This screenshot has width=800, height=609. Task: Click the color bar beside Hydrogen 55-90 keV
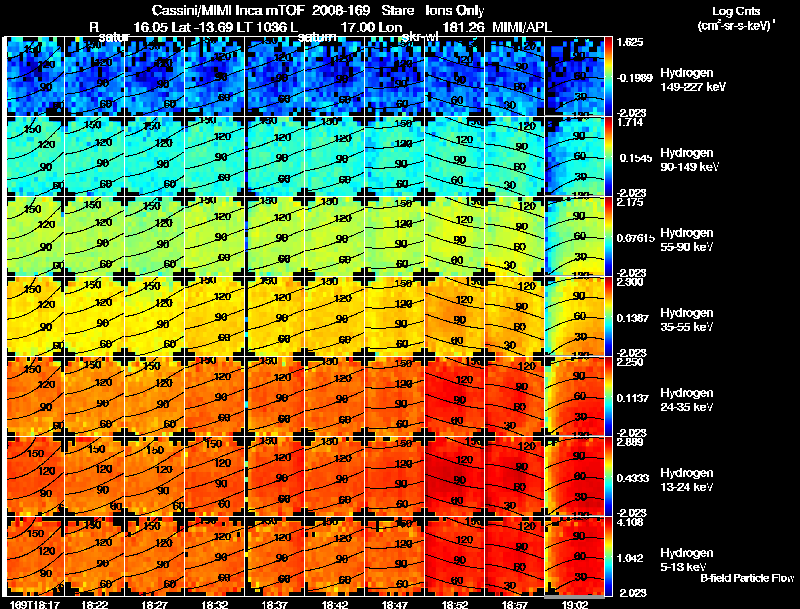click(609, 236)
